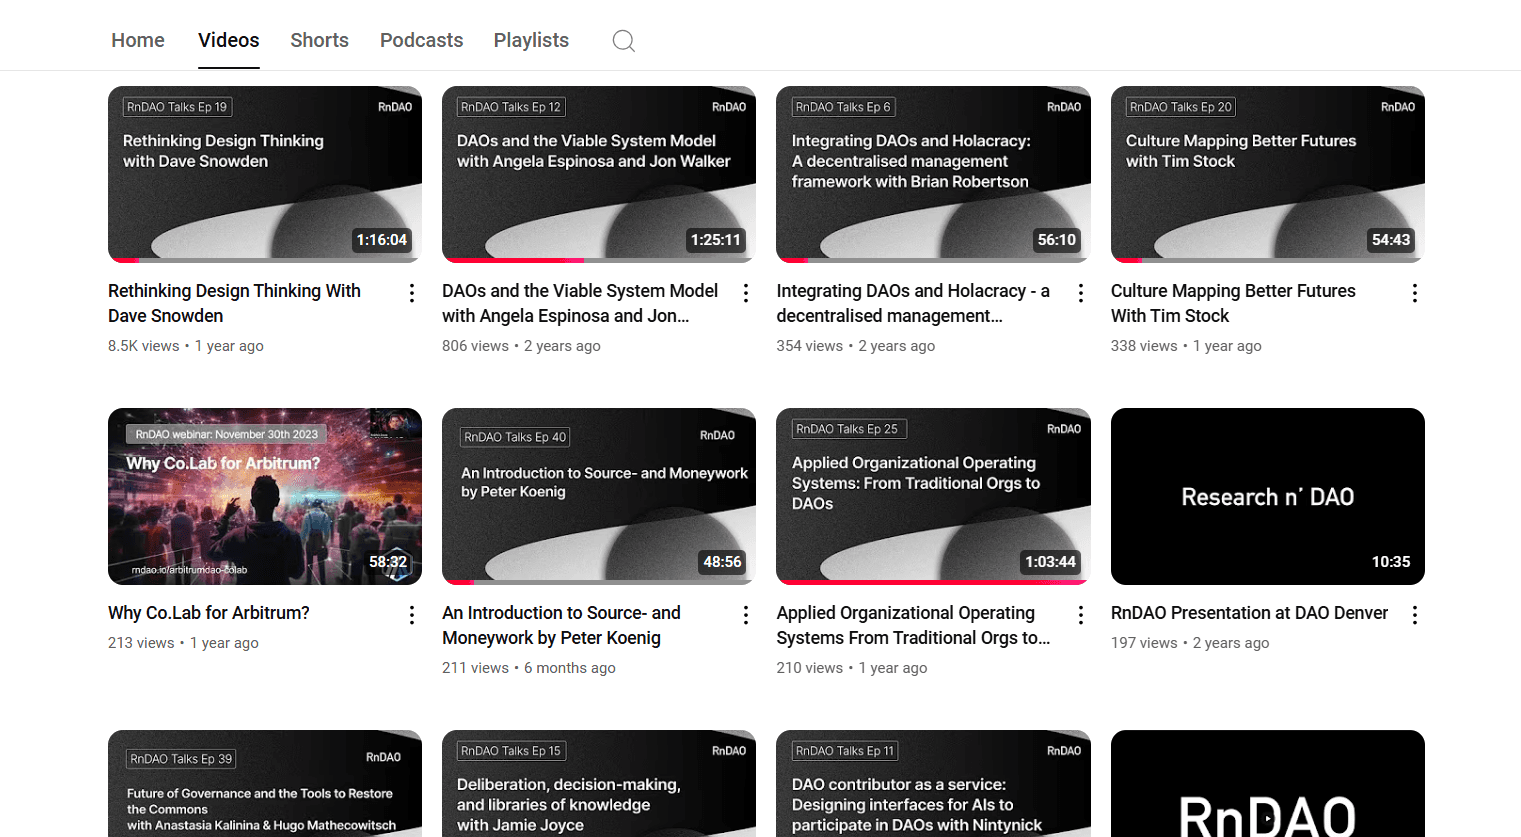
Task: Click the '211 views • 6 months ago' text
Action: (x=529, y=668)
